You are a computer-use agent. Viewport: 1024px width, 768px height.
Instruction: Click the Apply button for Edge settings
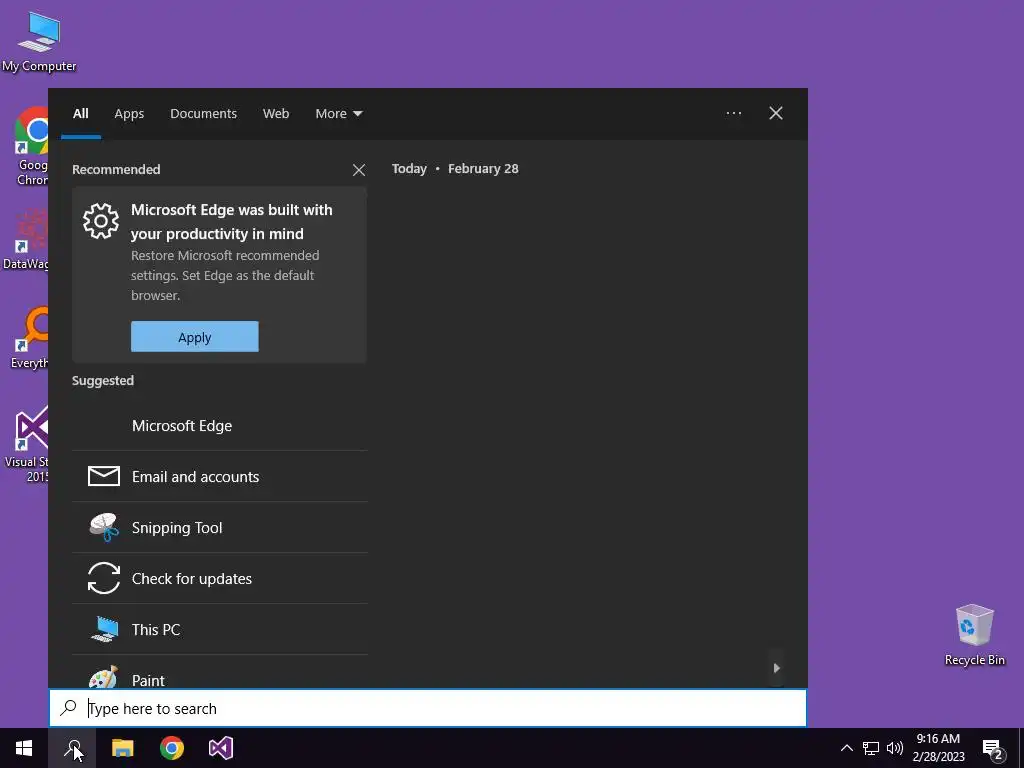tap(195, 336)
